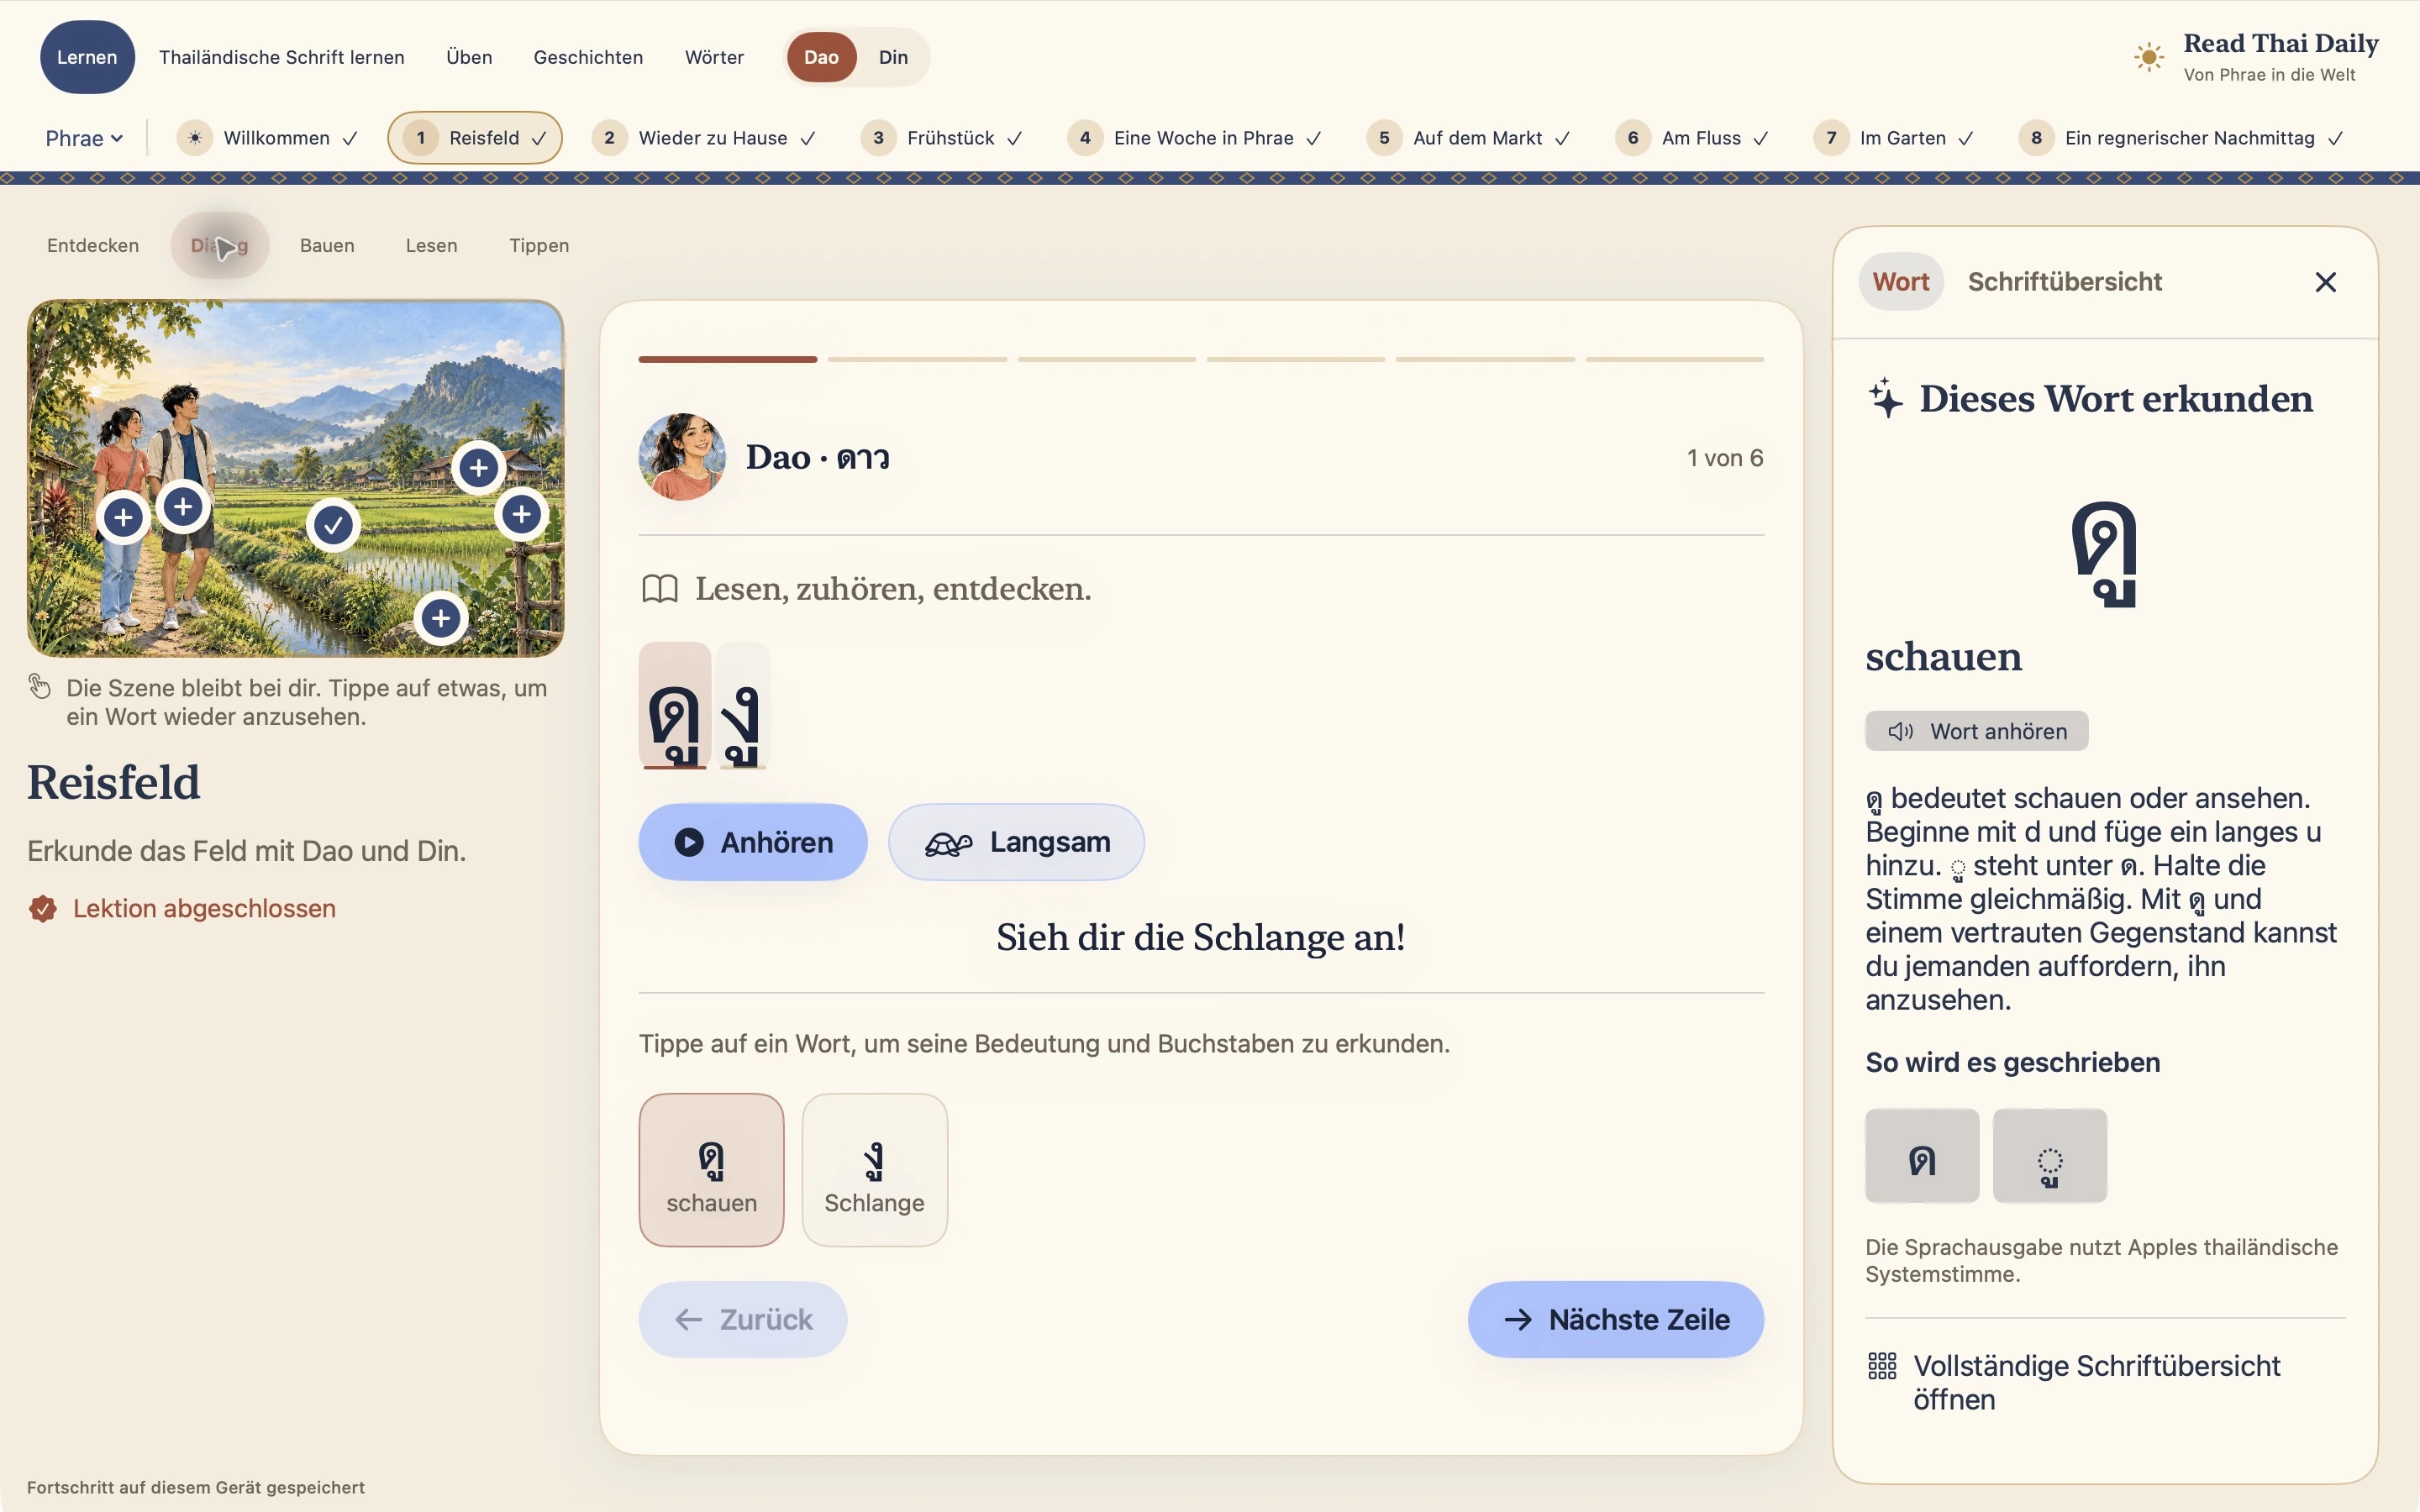Open the Wörter page
Image resolution: width=2420 pixels, height=1512 pixels.
coord(714,57)
